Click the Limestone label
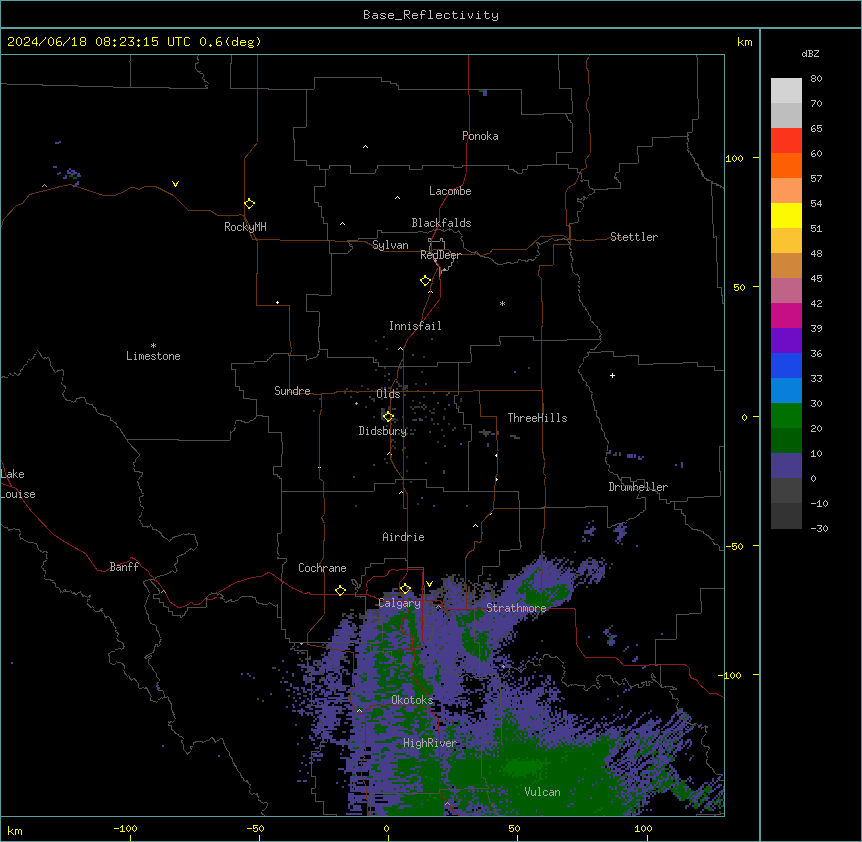 pyautogui.click(x=153, y=356)
